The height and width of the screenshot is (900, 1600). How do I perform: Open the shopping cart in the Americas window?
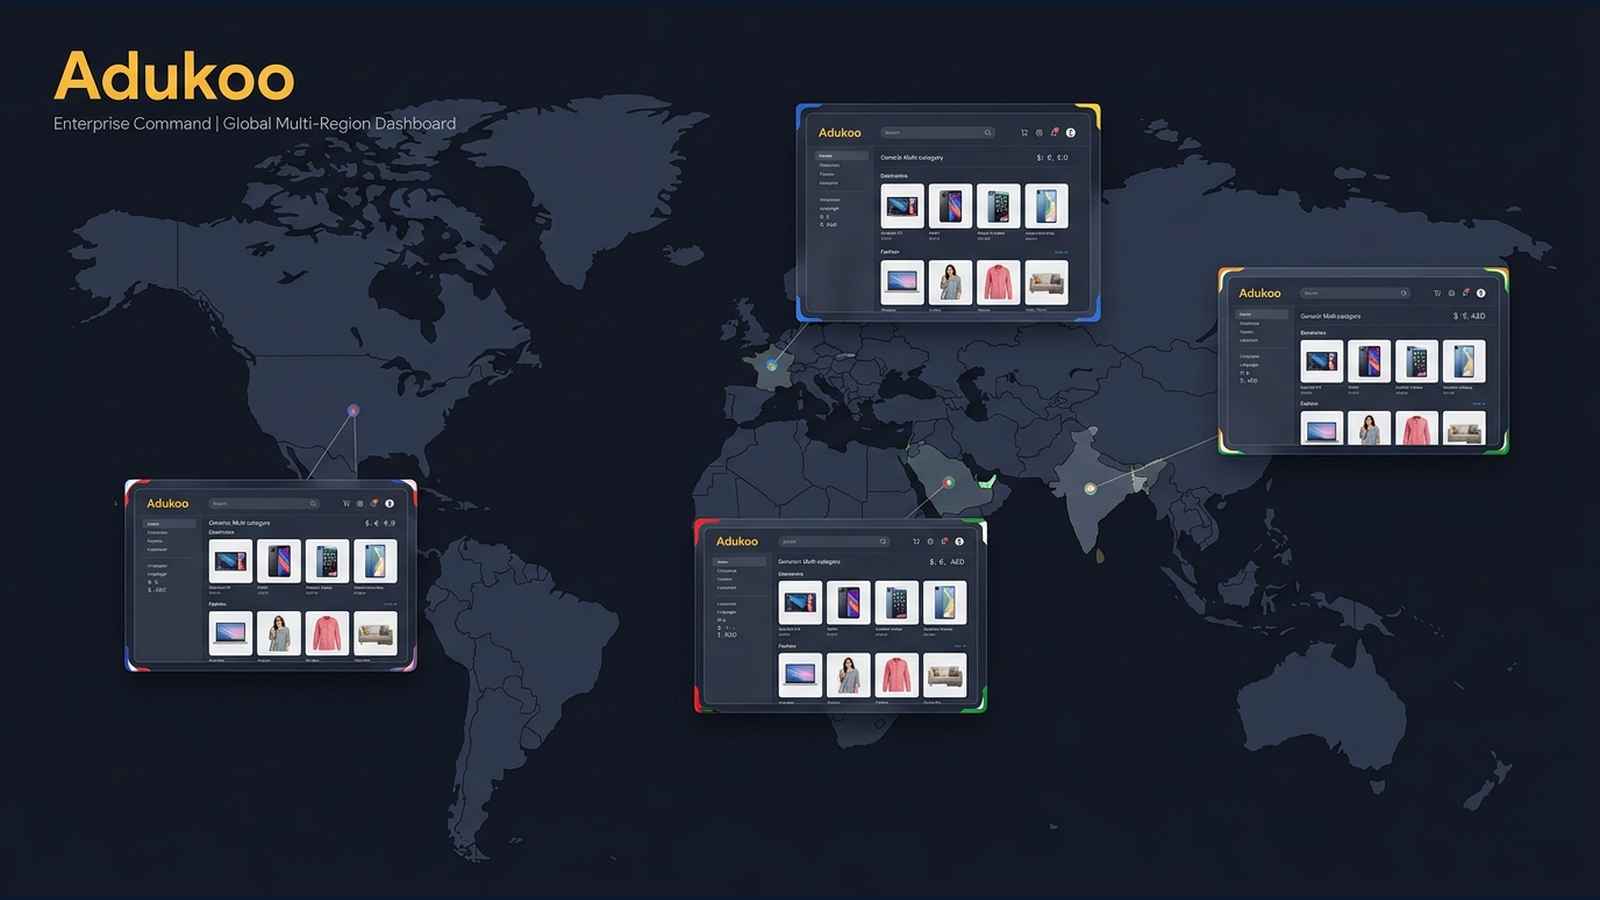click(x=346, y=503)
